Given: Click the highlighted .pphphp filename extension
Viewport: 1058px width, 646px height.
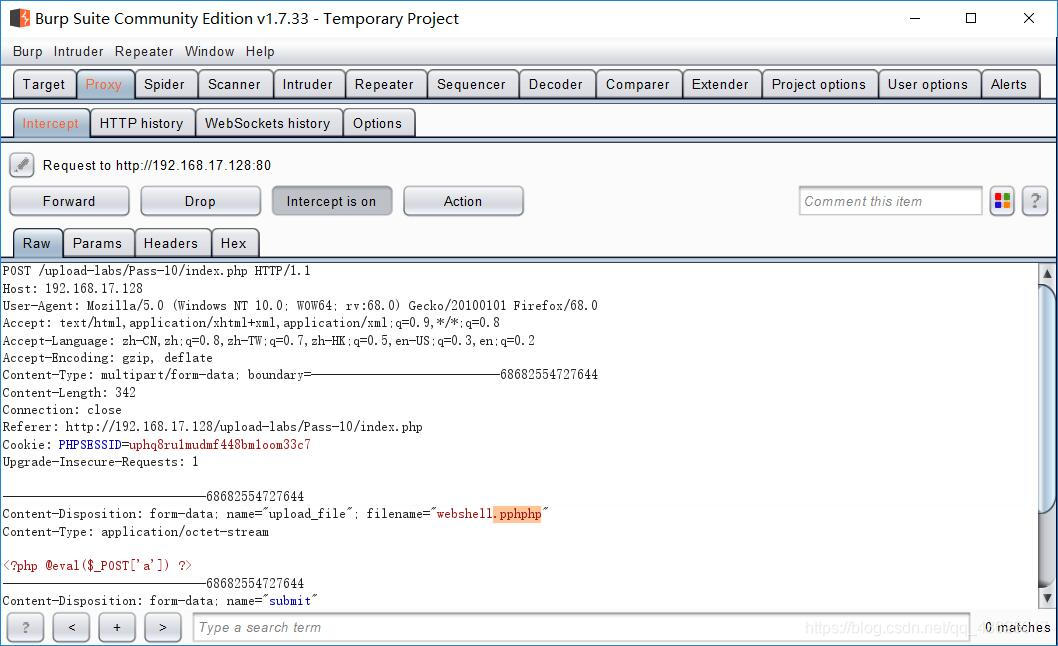Looking at the screenshot, I should pyautogui.click(x=518, y=514).
